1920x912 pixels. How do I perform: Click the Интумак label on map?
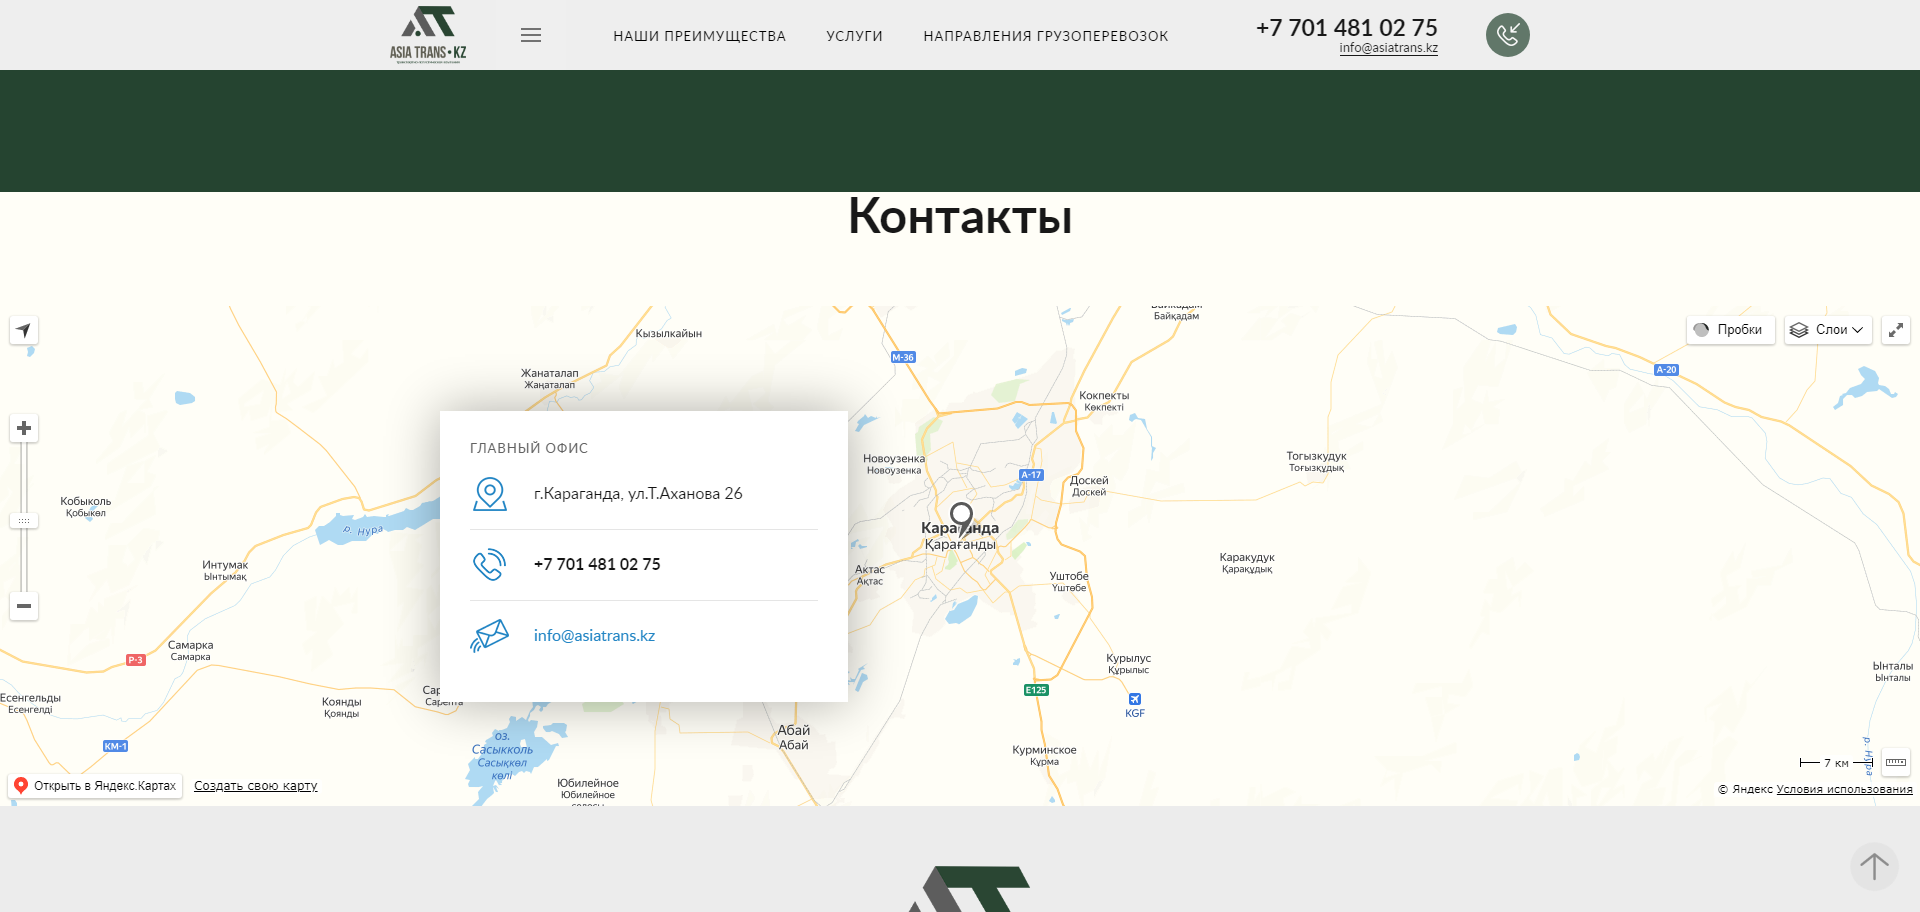coord(225,570)
